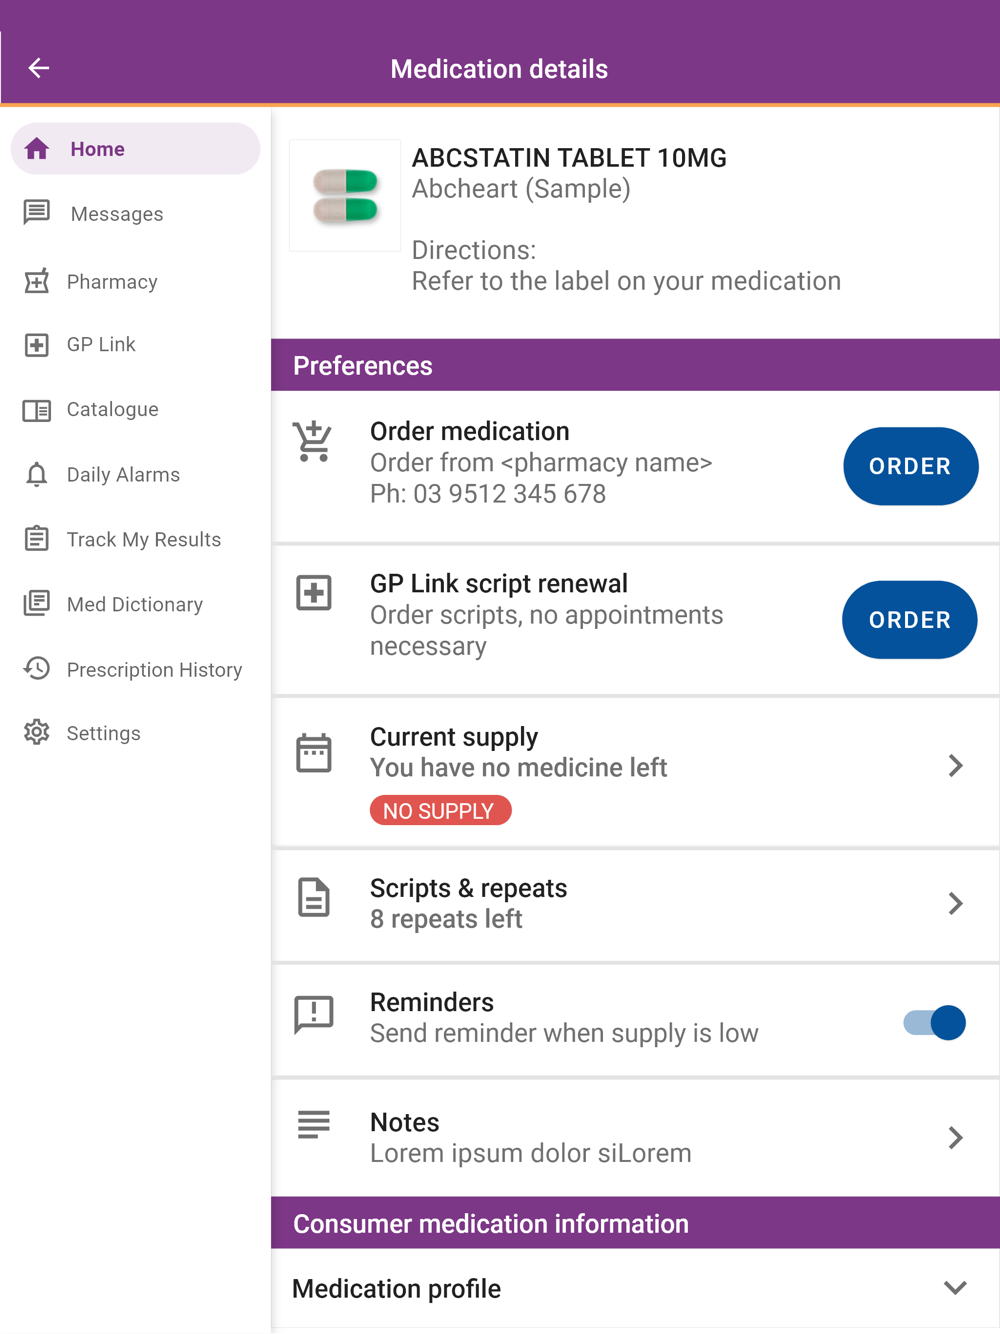Expand the Medication profile section
This screenshot has width=1000, height=1334.
click(x=635, y=1289)
